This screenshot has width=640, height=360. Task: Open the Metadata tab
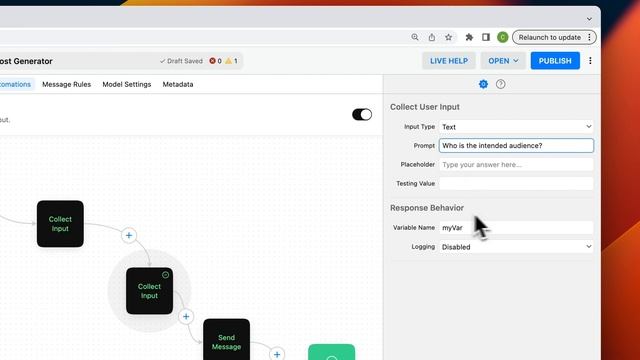click(x=178, y=84)
